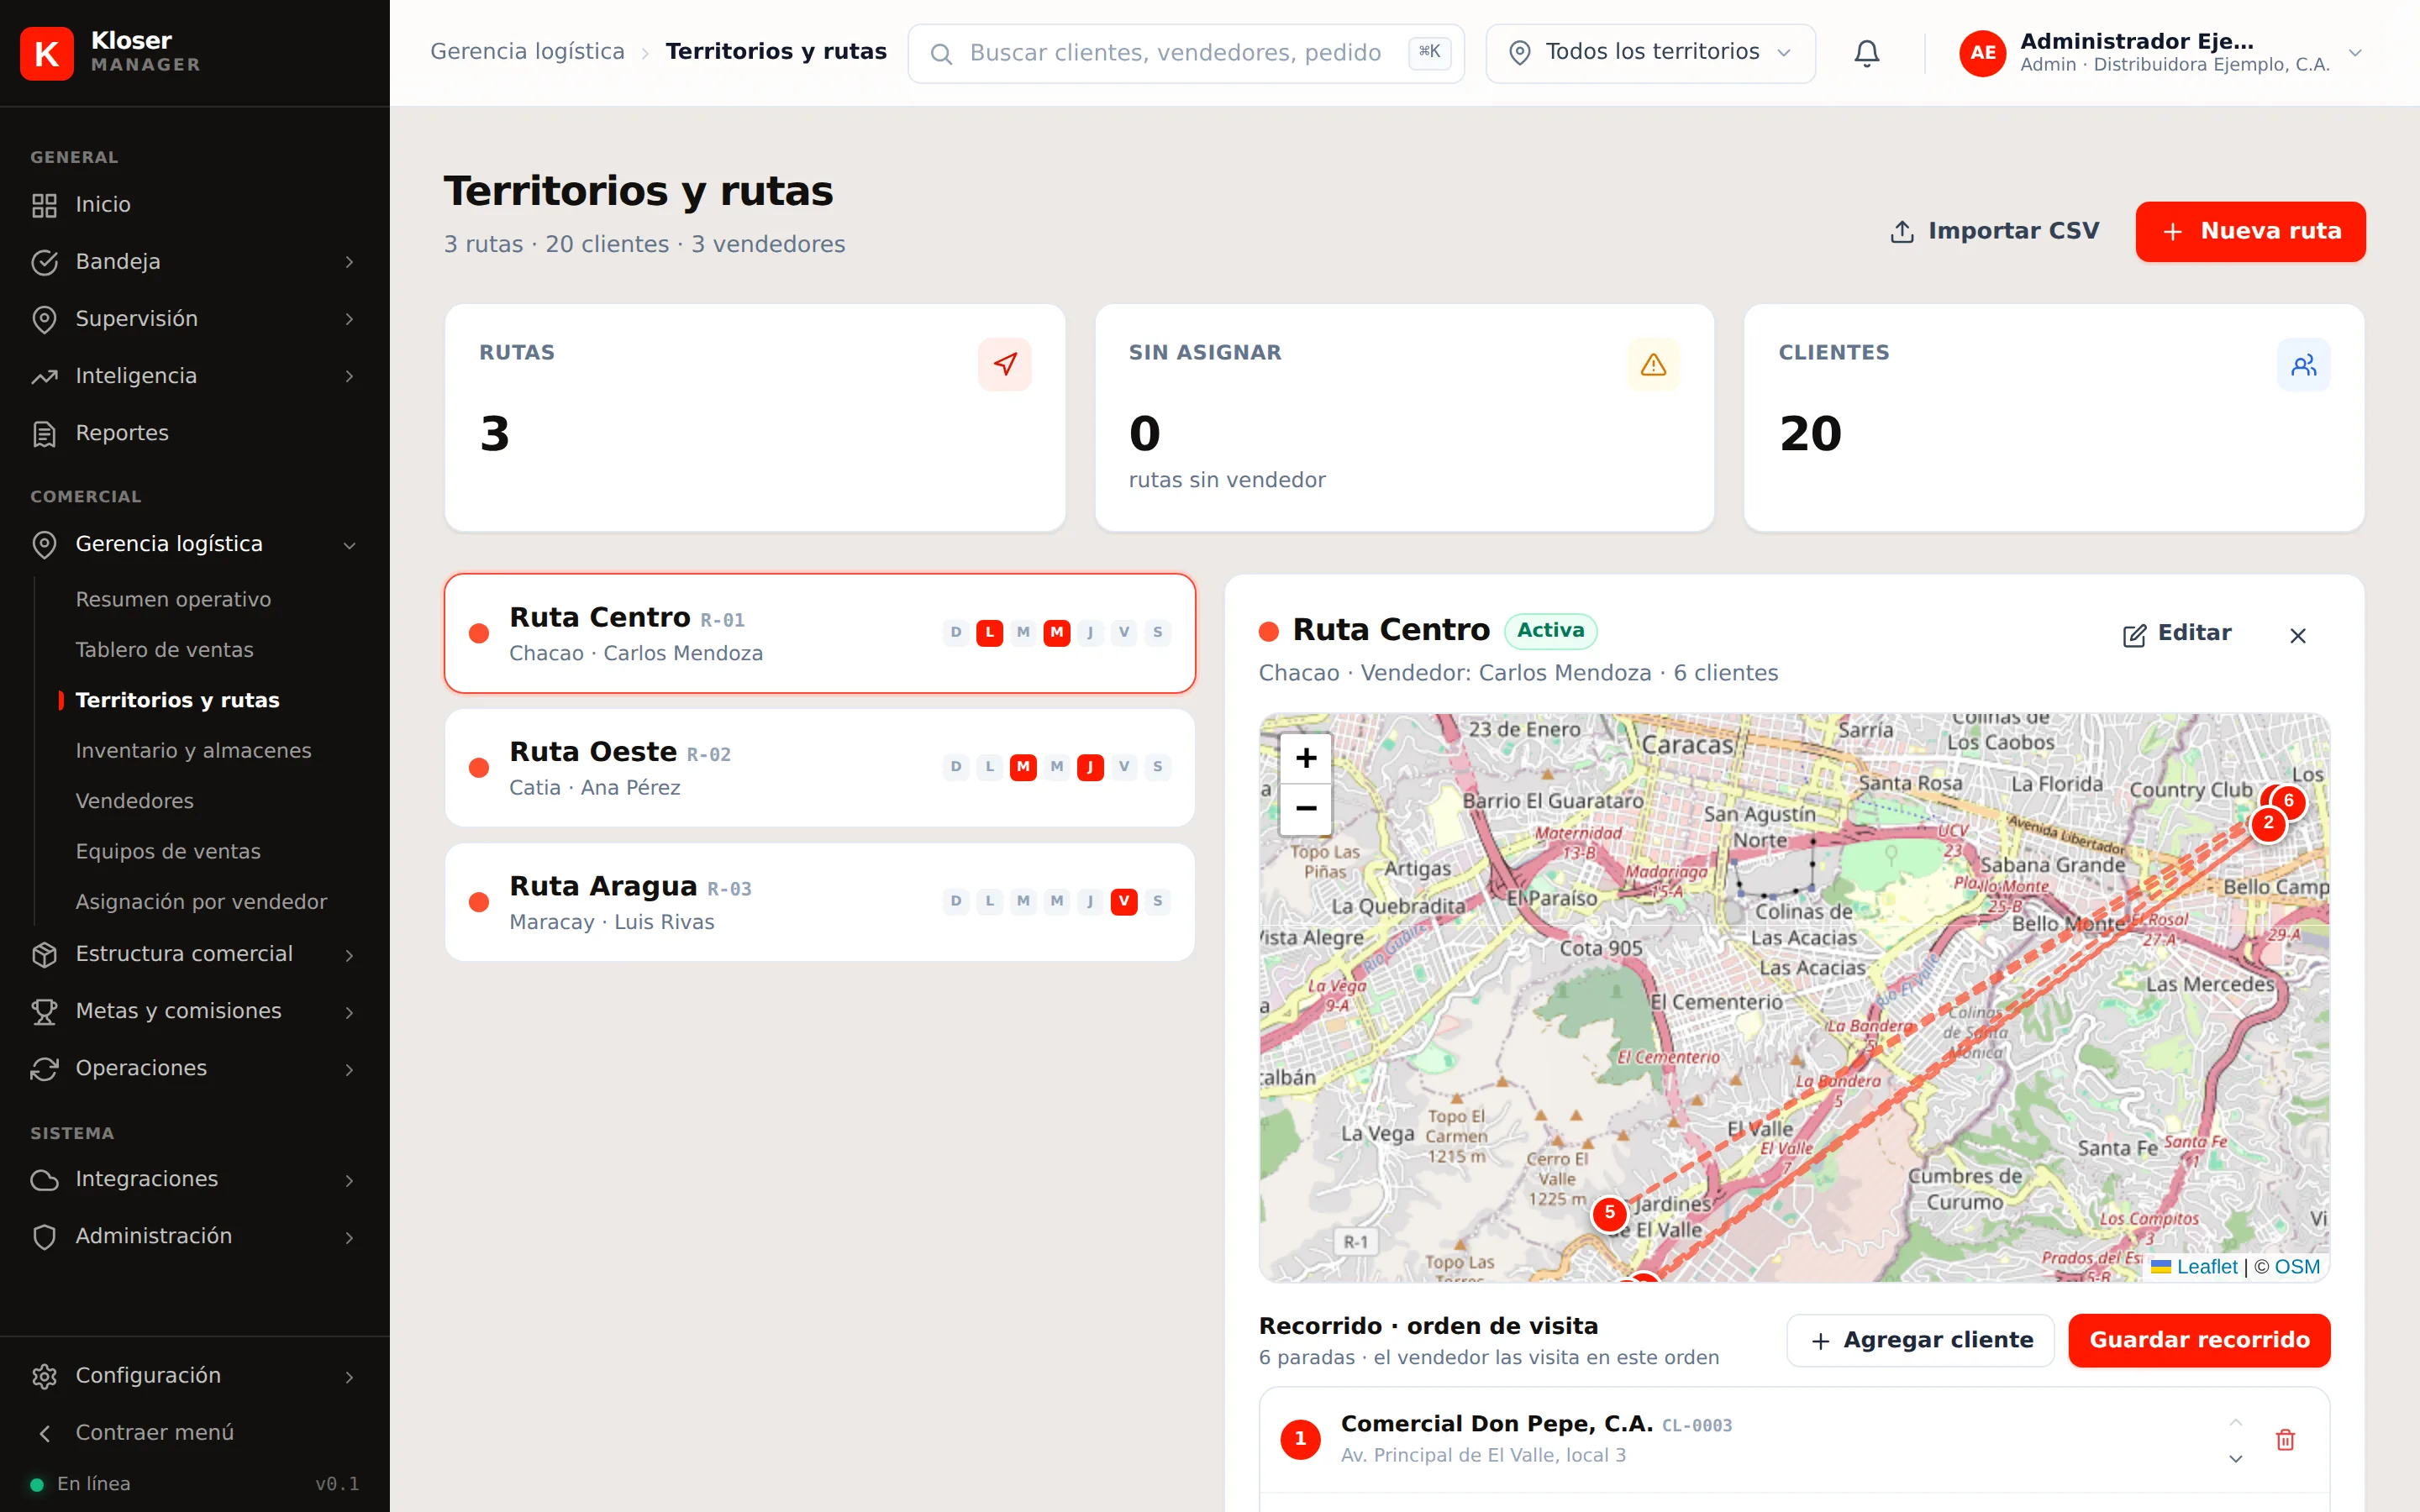Expand the Configuración section
Image resolution: width=2420 pixels, height=1512 pixels.
[195, 1376]
